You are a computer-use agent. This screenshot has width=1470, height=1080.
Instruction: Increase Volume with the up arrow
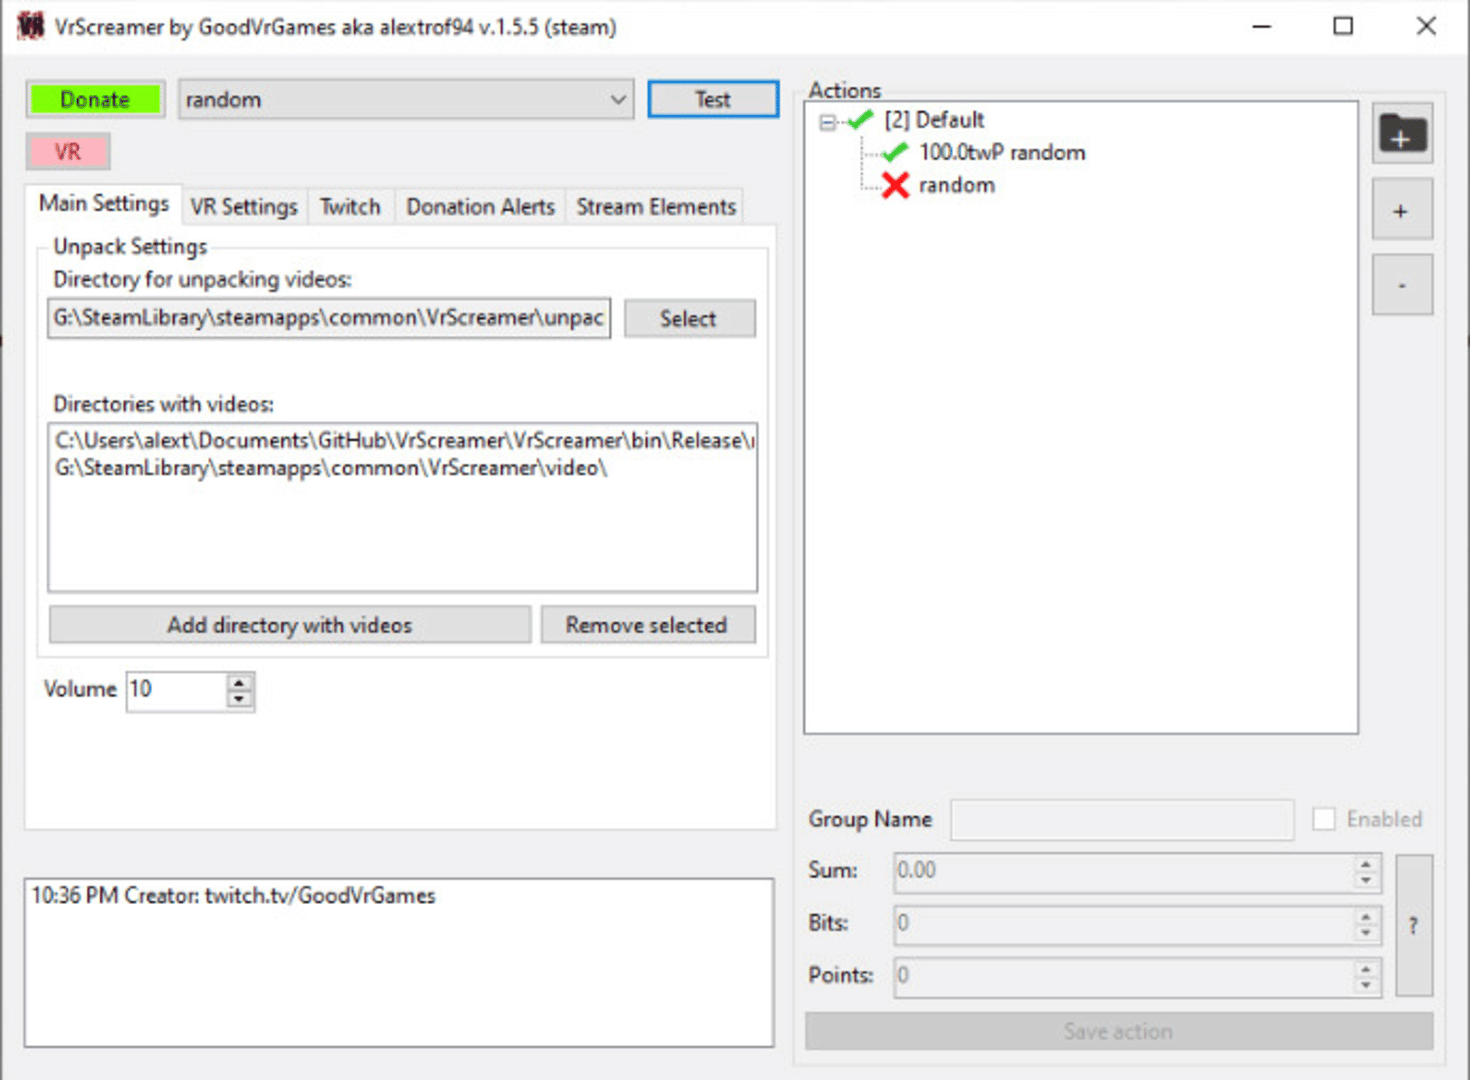239,682
